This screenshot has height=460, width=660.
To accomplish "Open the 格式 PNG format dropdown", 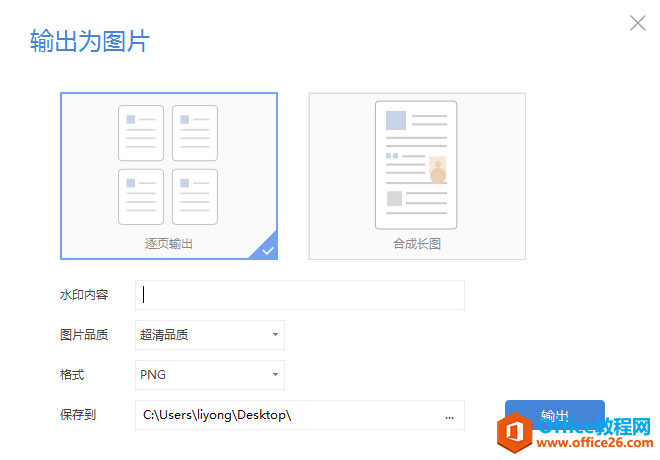I will [x=210, y=375].
